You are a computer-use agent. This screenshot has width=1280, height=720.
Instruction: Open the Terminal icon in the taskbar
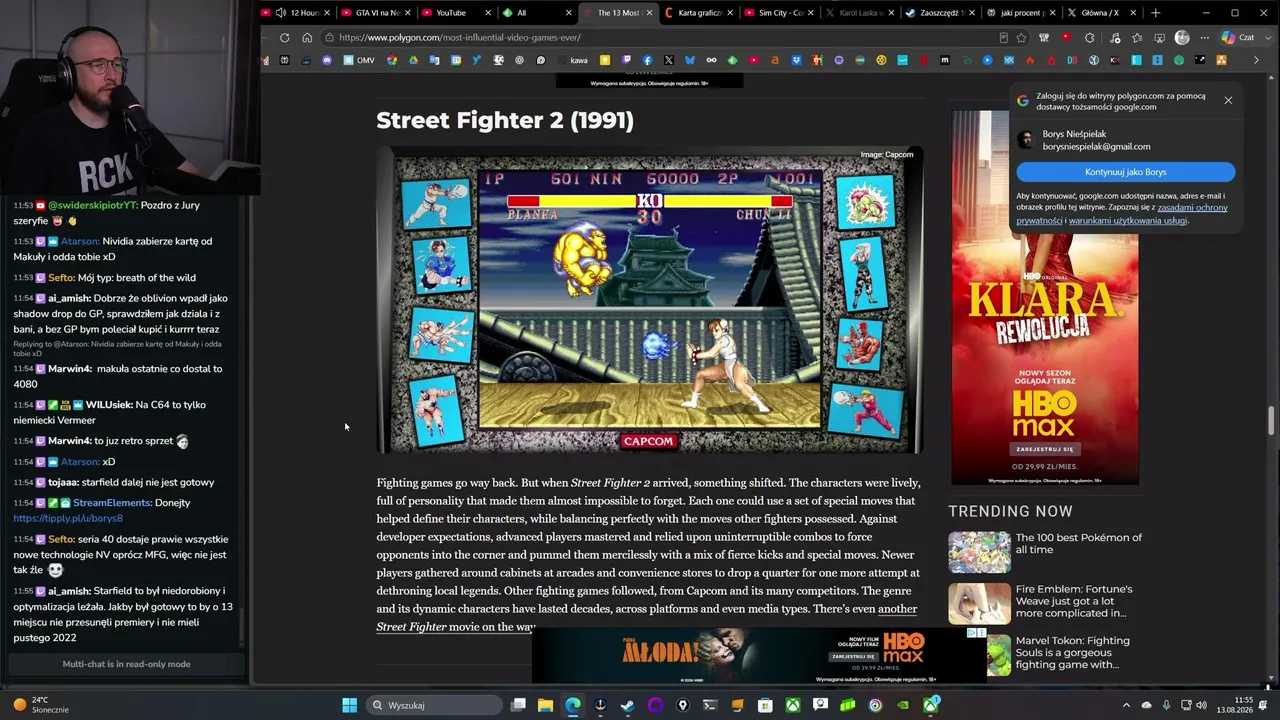[x=710, y=705]
